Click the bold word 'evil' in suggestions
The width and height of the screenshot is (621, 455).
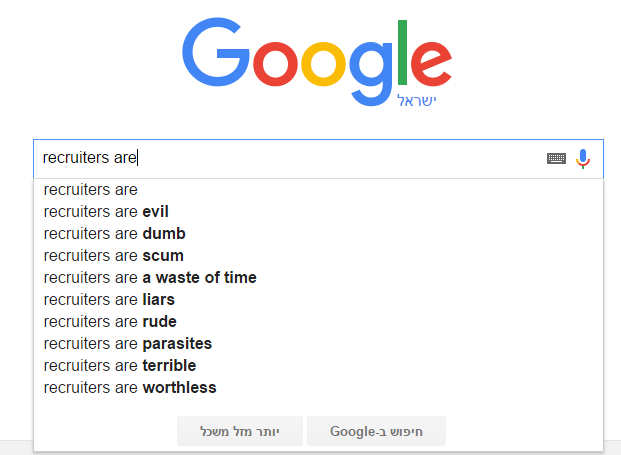point(156,211)
